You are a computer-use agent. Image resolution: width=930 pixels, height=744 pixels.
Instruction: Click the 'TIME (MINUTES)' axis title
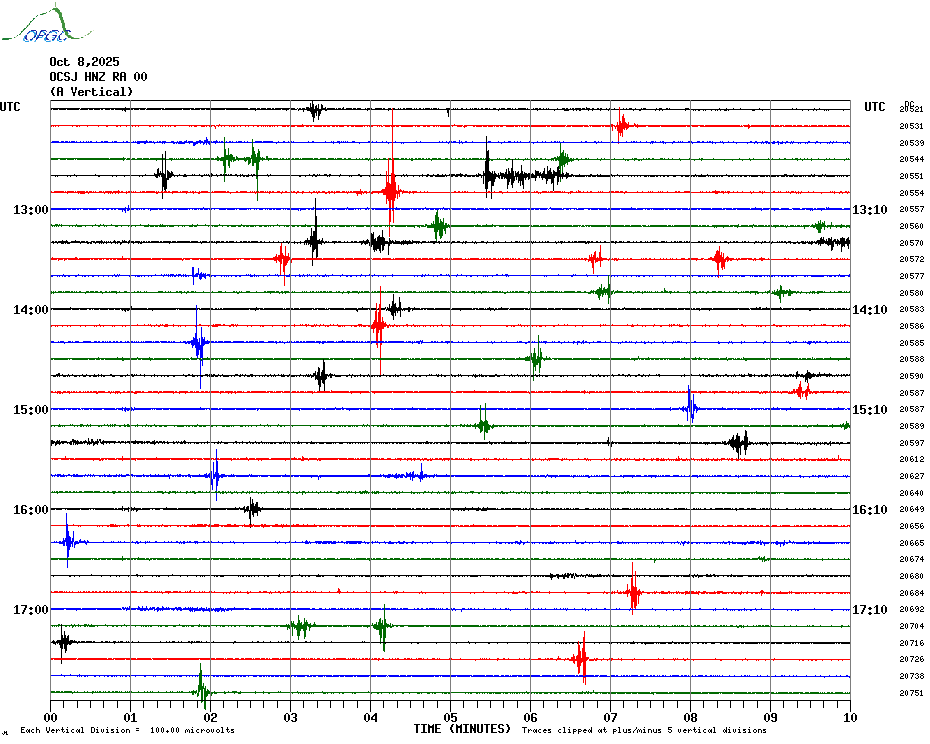click(462, 729)
